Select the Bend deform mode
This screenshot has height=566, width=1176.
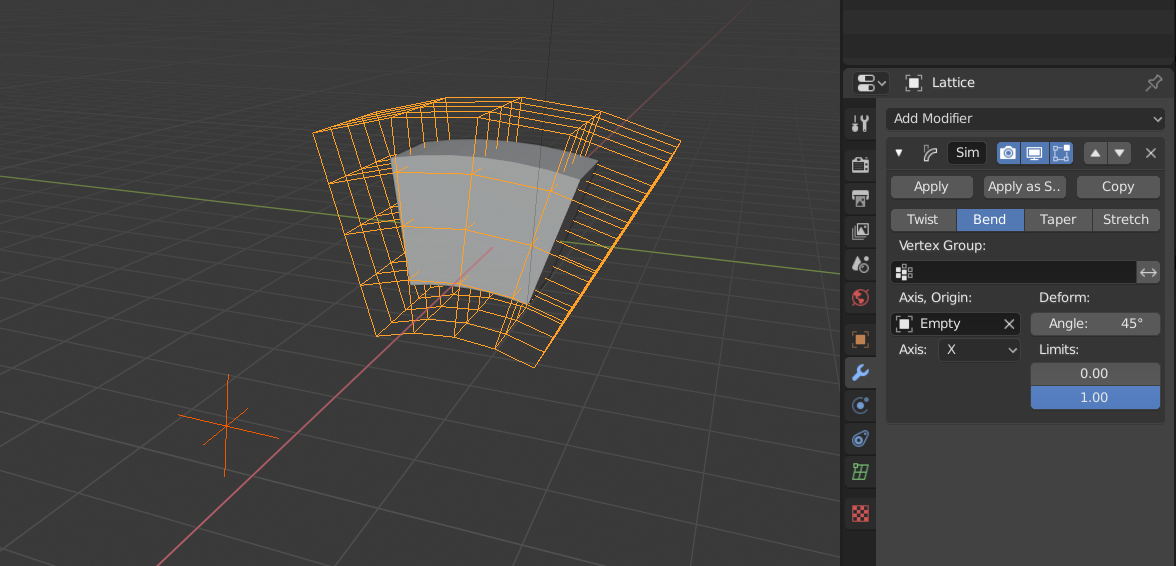990,220
